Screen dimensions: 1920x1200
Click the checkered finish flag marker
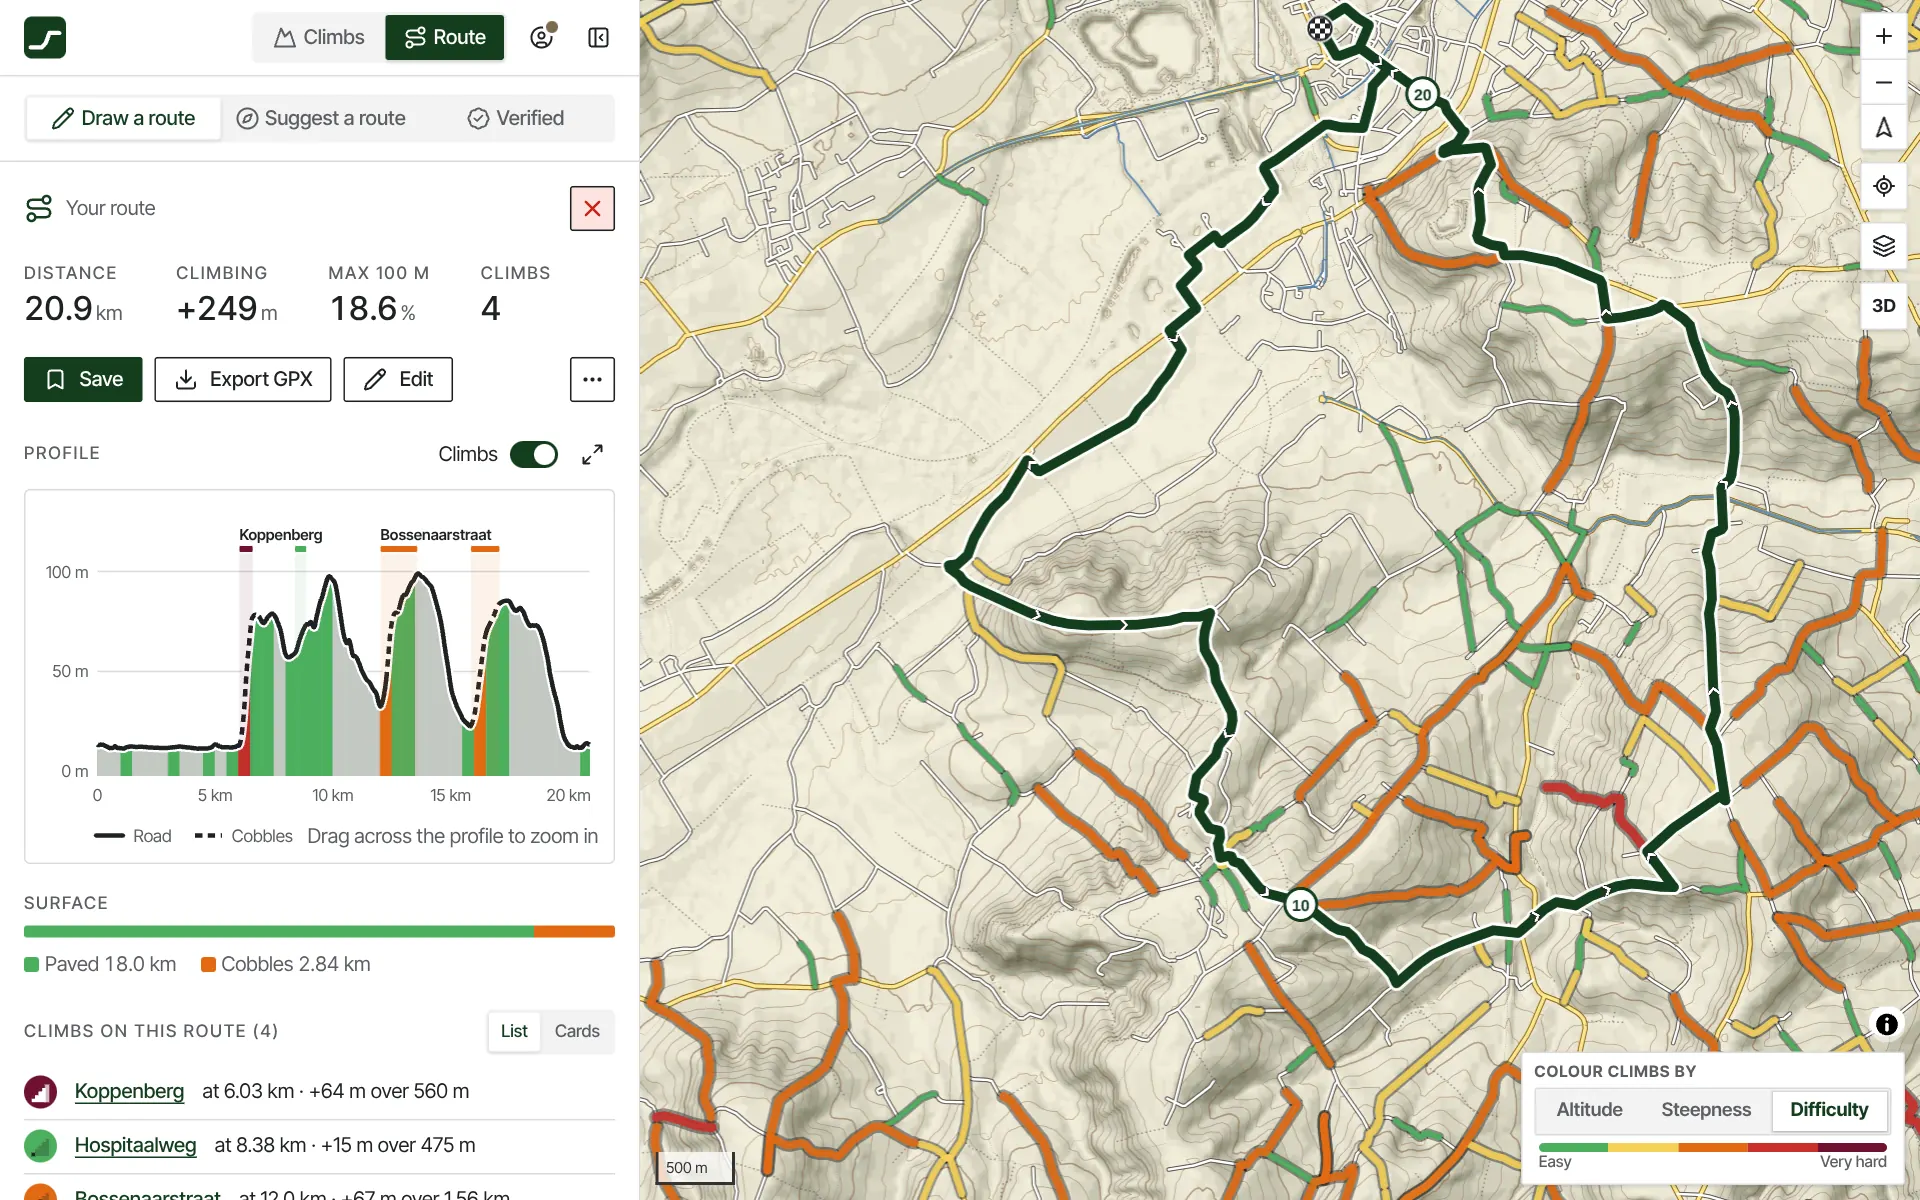click(1320, 29)
